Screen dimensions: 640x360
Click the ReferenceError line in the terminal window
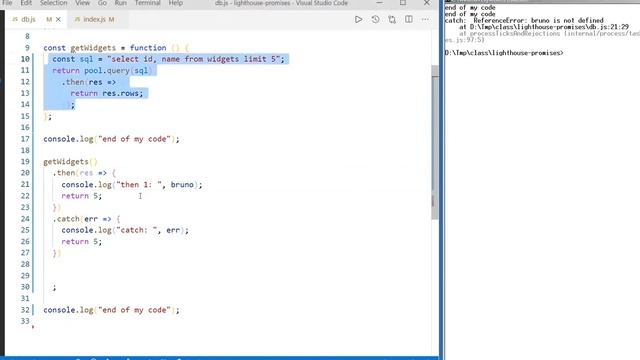[524, 20]
